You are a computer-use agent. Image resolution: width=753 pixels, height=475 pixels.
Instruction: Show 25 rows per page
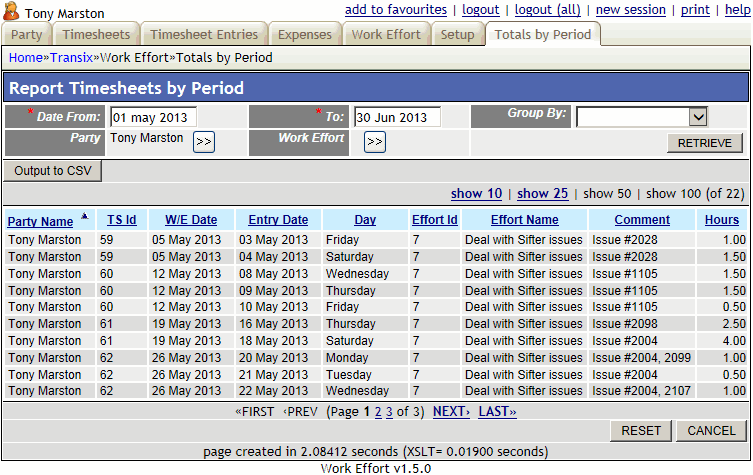(x=542, y=193)
